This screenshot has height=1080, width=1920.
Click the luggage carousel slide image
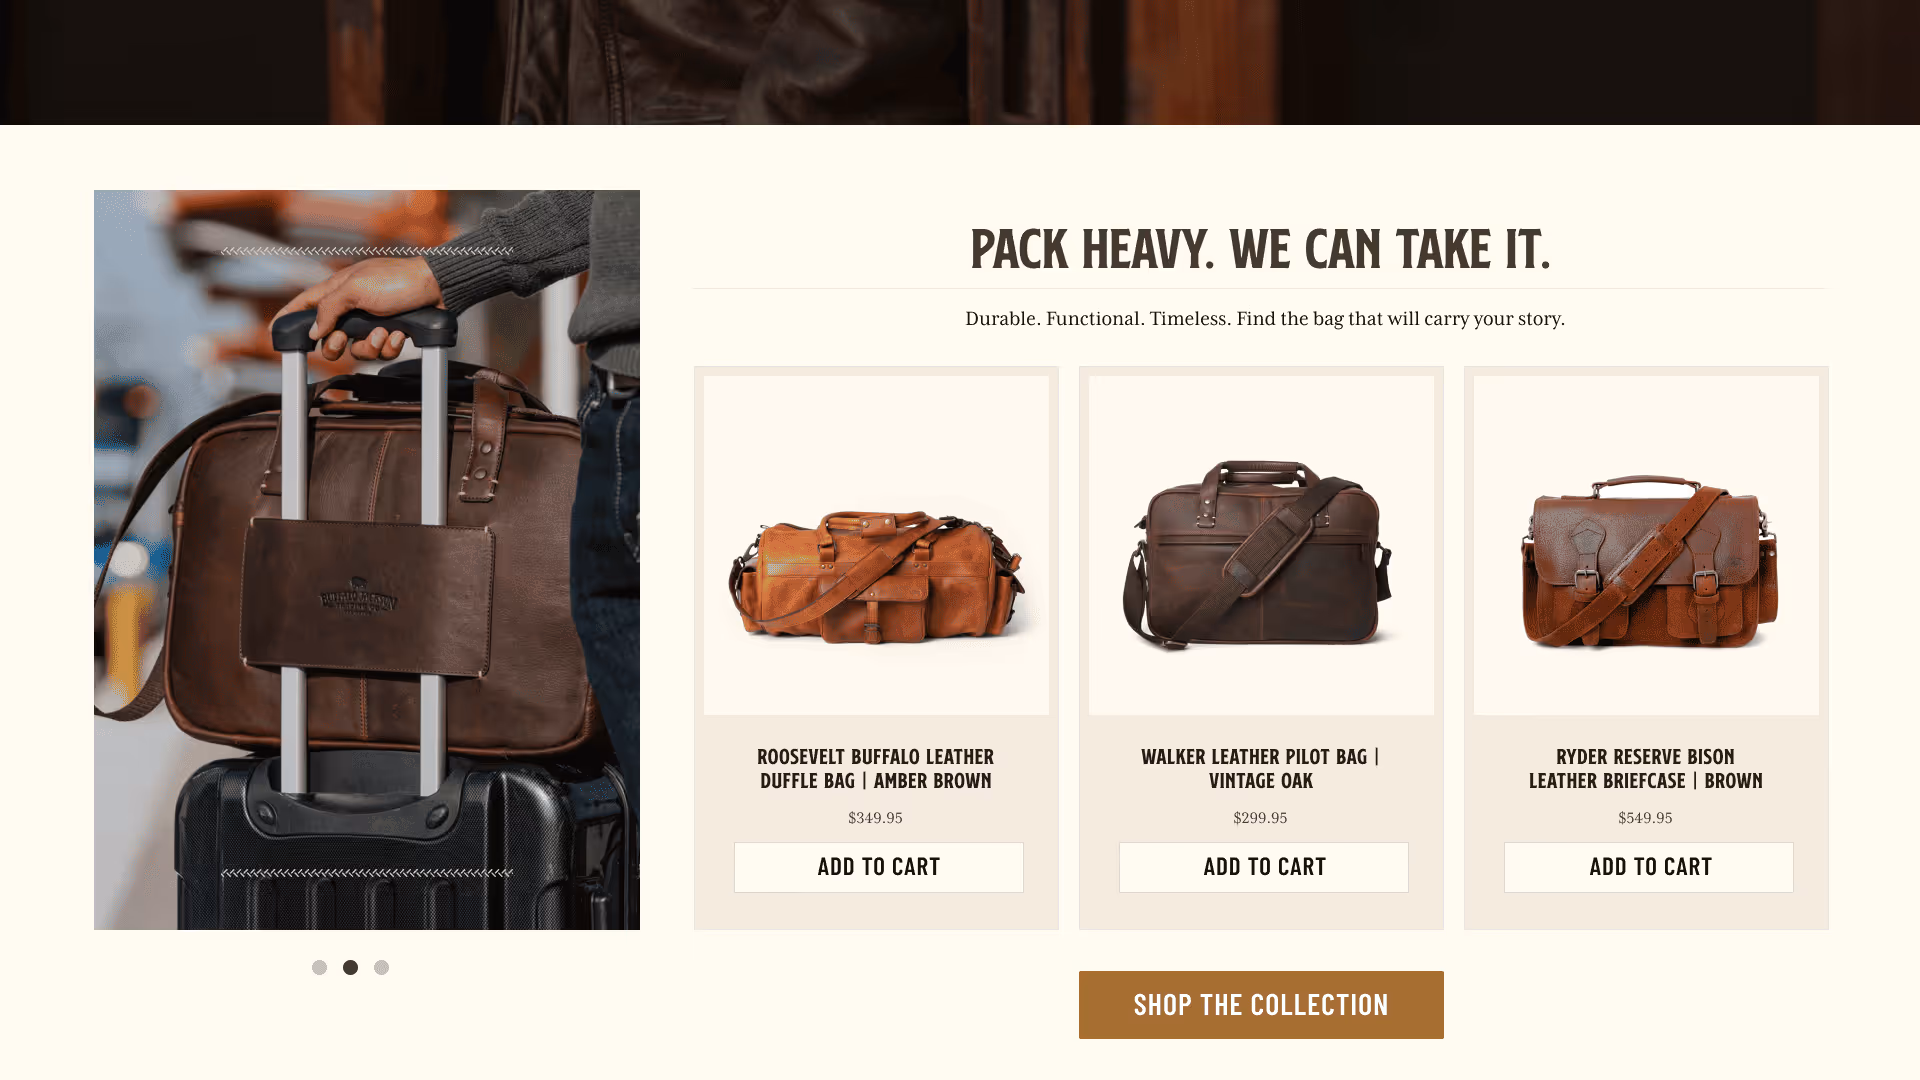pyautogui.click(x=367, y=560)
